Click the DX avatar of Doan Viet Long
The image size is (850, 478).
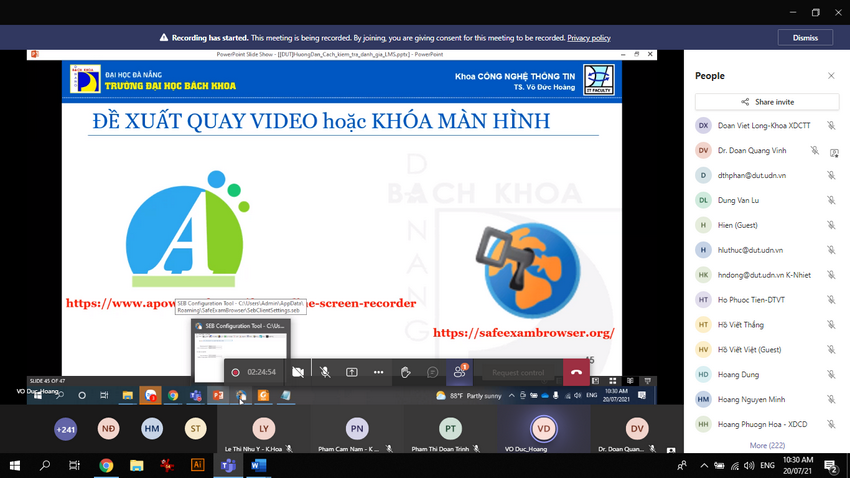[703, 125]
